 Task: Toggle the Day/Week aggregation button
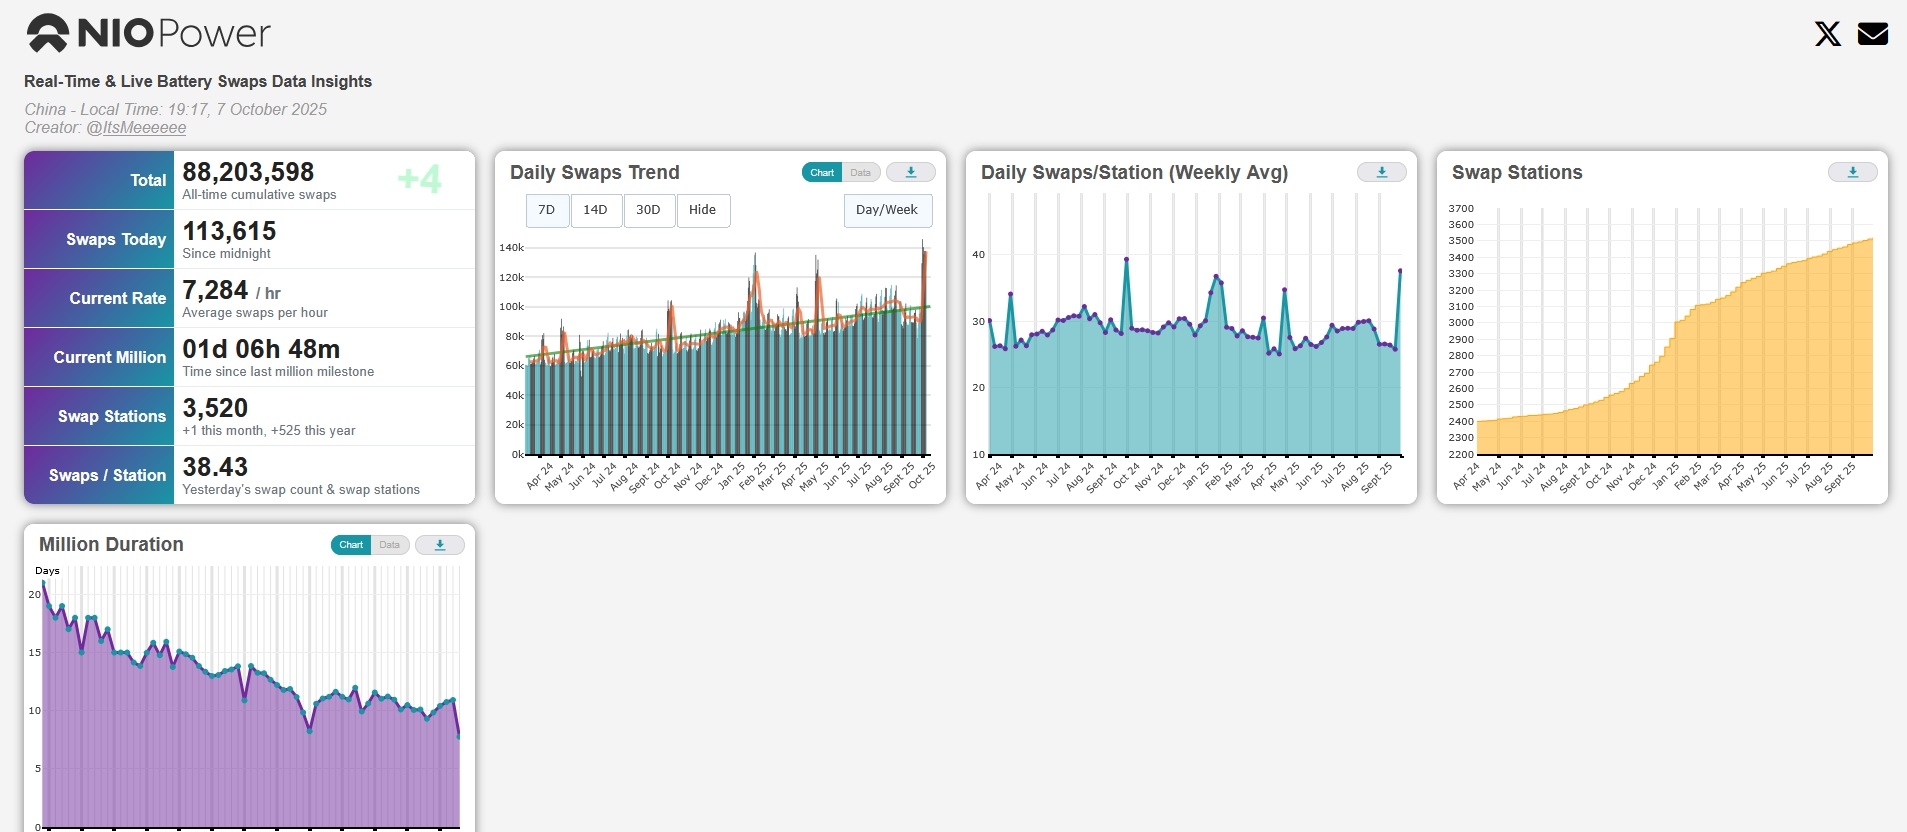pos(886,210)
